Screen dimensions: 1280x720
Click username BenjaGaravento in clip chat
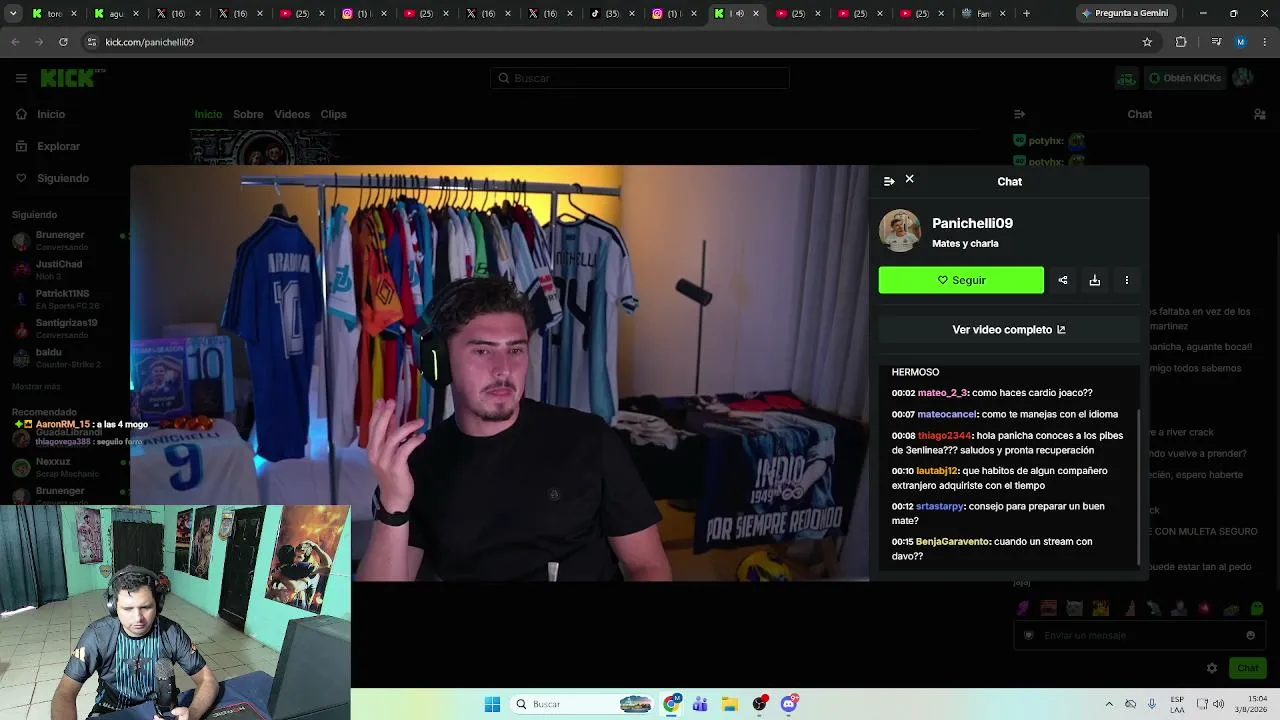click(953, 542)
